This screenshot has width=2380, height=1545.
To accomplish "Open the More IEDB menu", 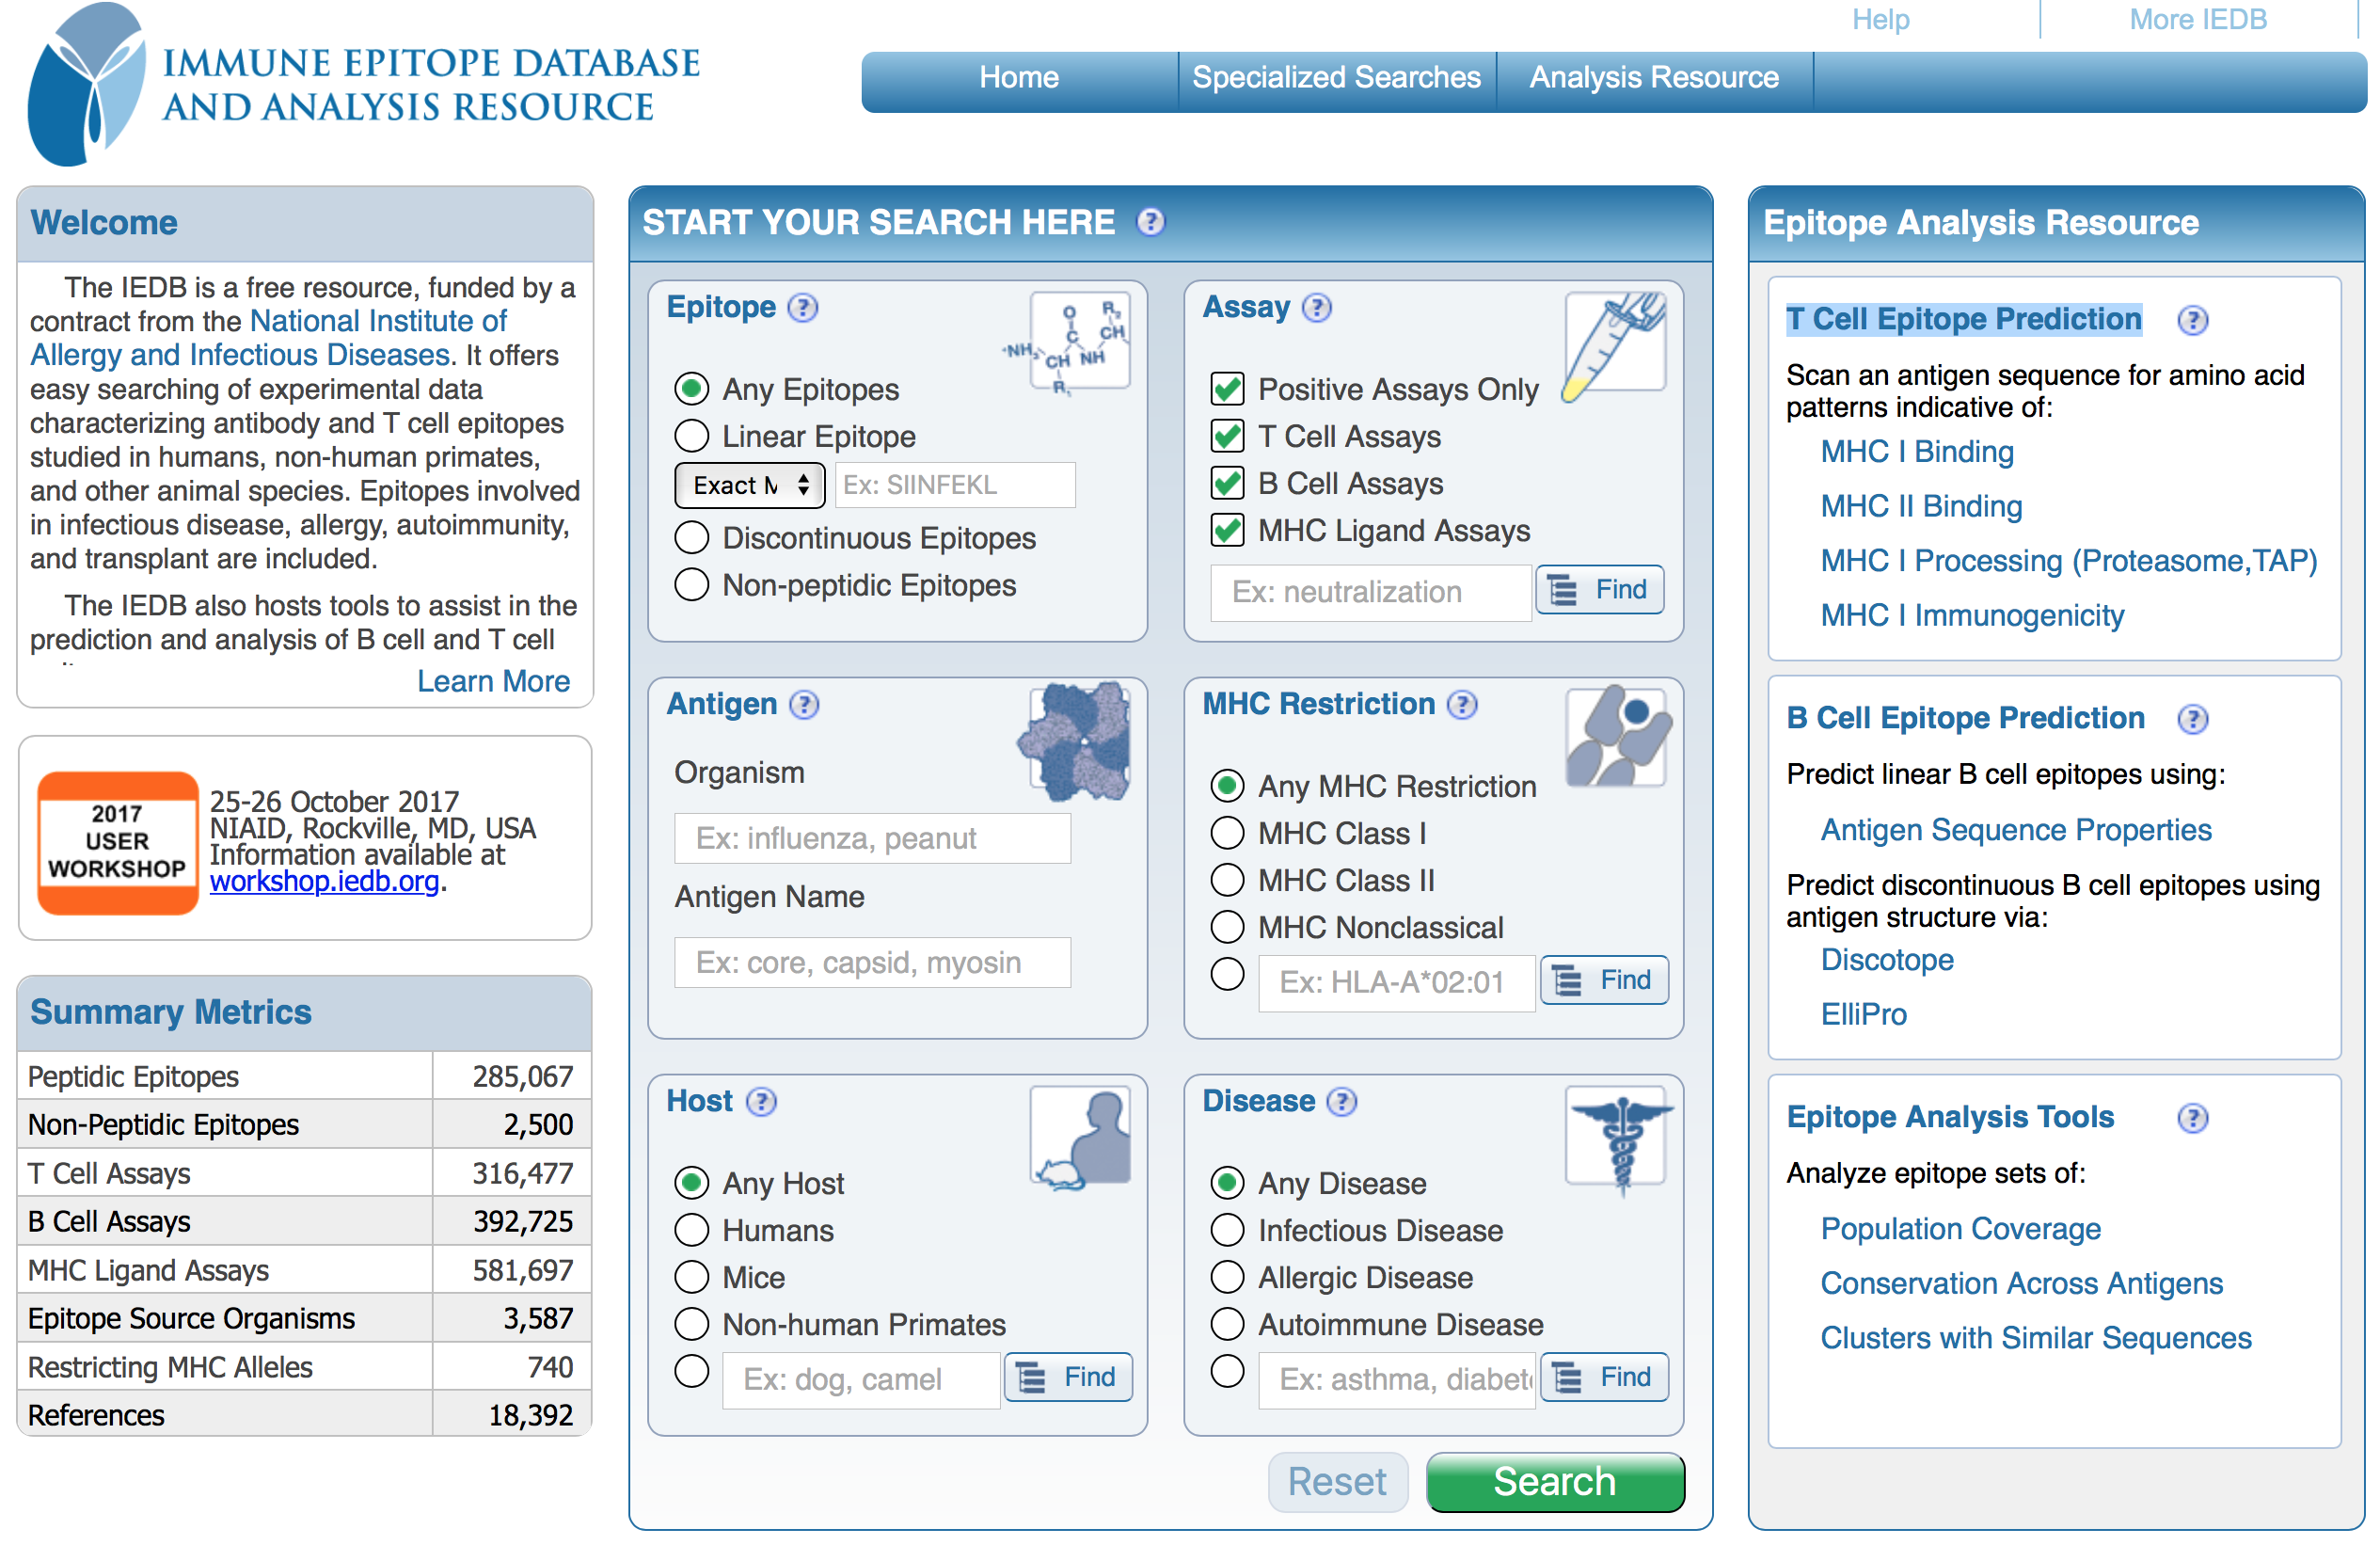I will tap(2198, 20).
